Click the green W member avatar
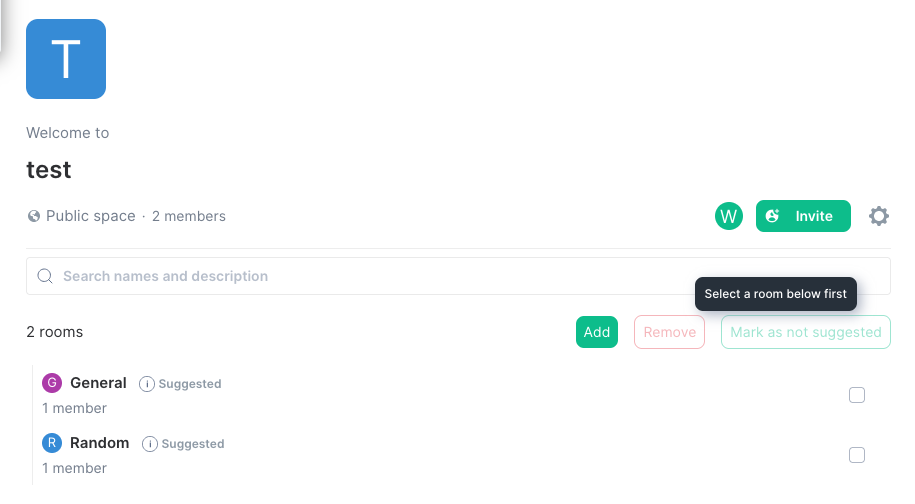Image resolution: width=915 pixels, height=504 pixels. click(728, 216)
